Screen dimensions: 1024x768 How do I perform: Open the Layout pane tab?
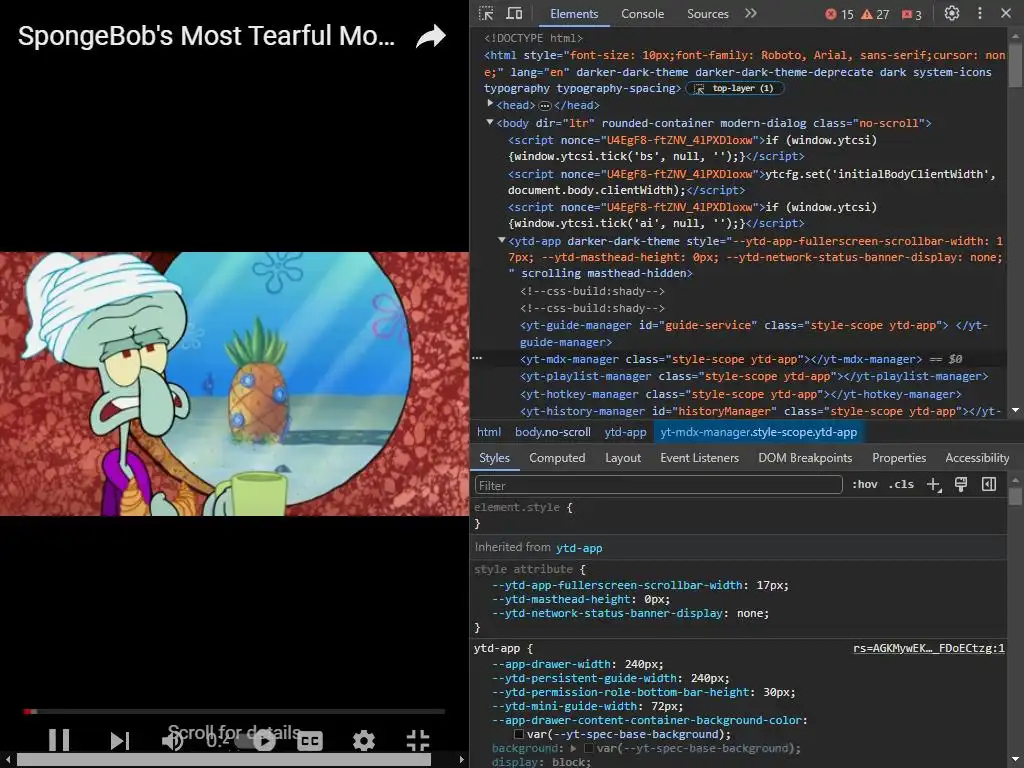click(x=622, y=458)
